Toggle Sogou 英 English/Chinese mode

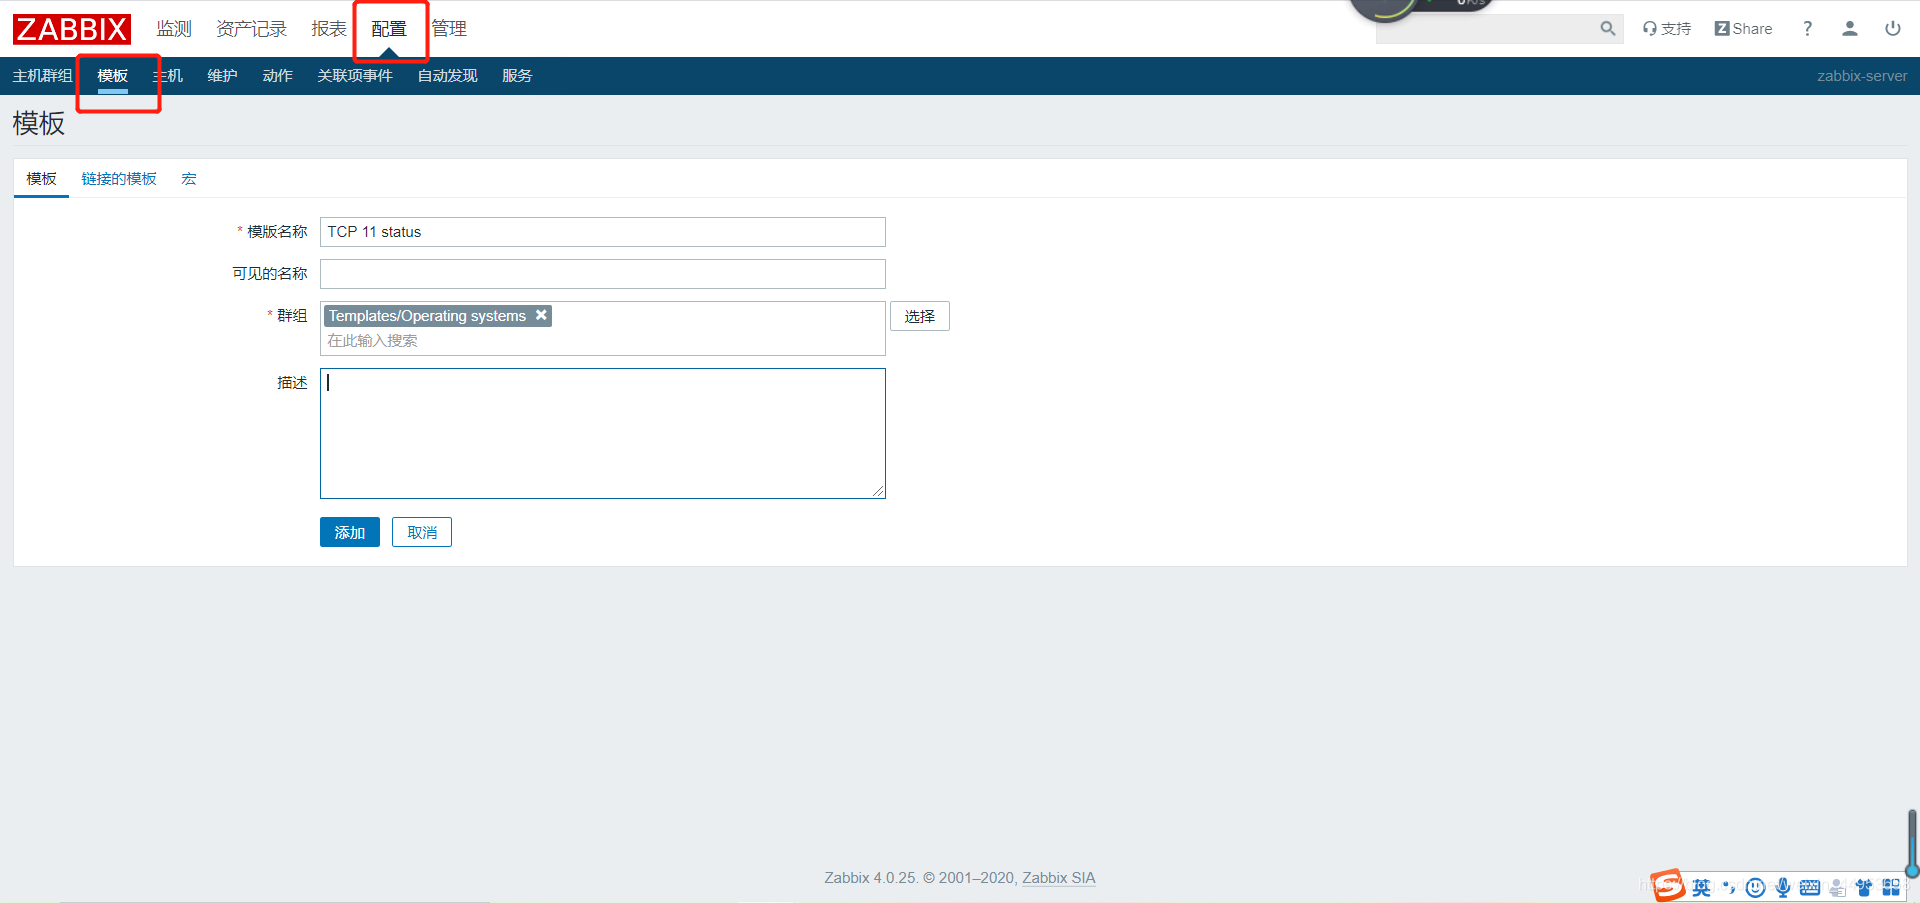click(1701, 888)
